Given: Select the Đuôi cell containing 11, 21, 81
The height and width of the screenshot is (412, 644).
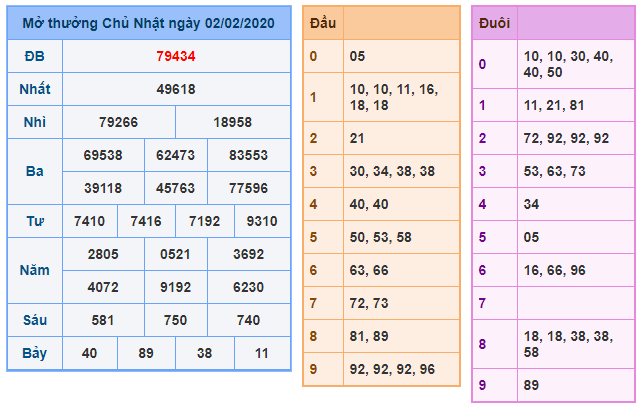Looking at the screenshot, I should click(x=575, y=105).
